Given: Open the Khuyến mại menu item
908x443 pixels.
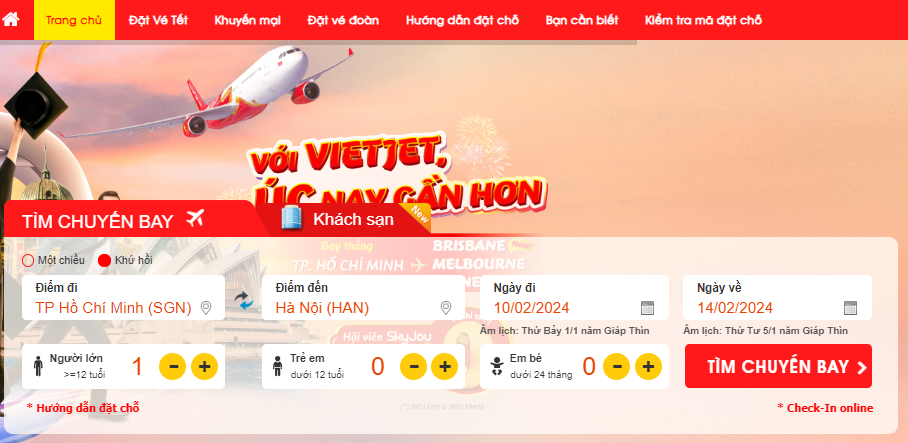Looking at the screenshot, I should 247,20.
